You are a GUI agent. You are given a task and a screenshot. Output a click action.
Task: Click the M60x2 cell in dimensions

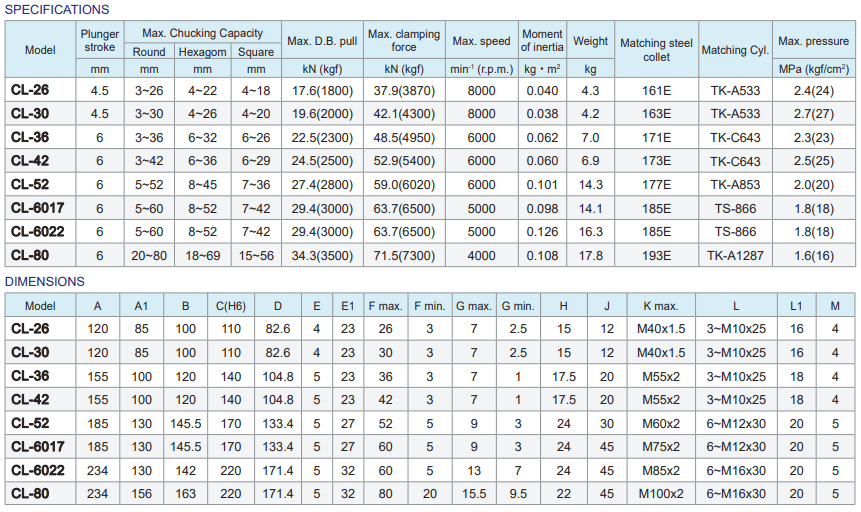[661, 423]
